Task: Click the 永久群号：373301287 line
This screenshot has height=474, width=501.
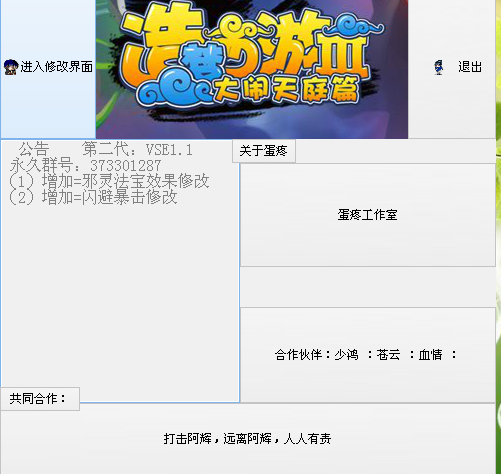Action: [86, 166]
